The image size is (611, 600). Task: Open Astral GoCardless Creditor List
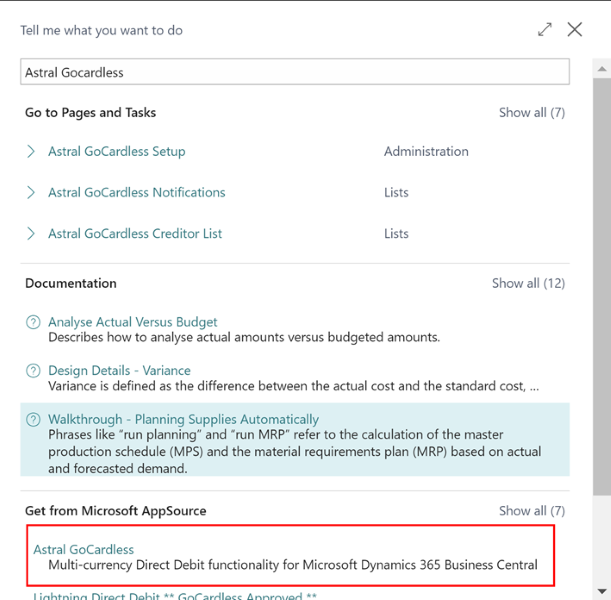point(135,234)
